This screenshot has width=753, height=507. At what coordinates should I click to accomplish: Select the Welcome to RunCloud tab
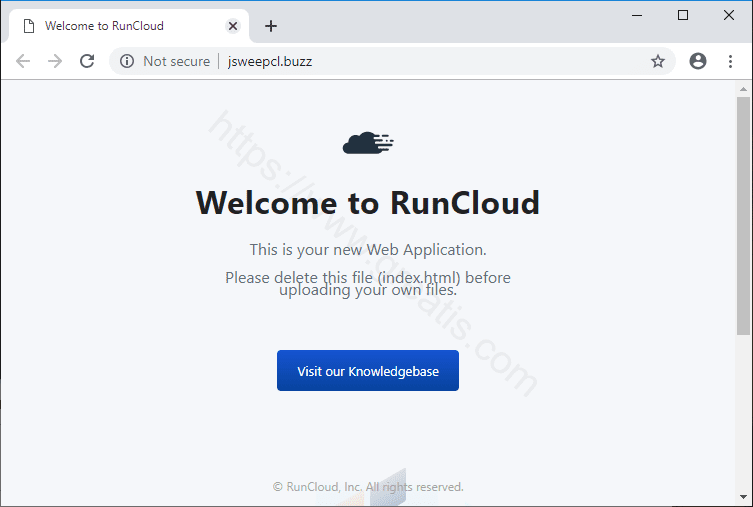click(110, 26)
